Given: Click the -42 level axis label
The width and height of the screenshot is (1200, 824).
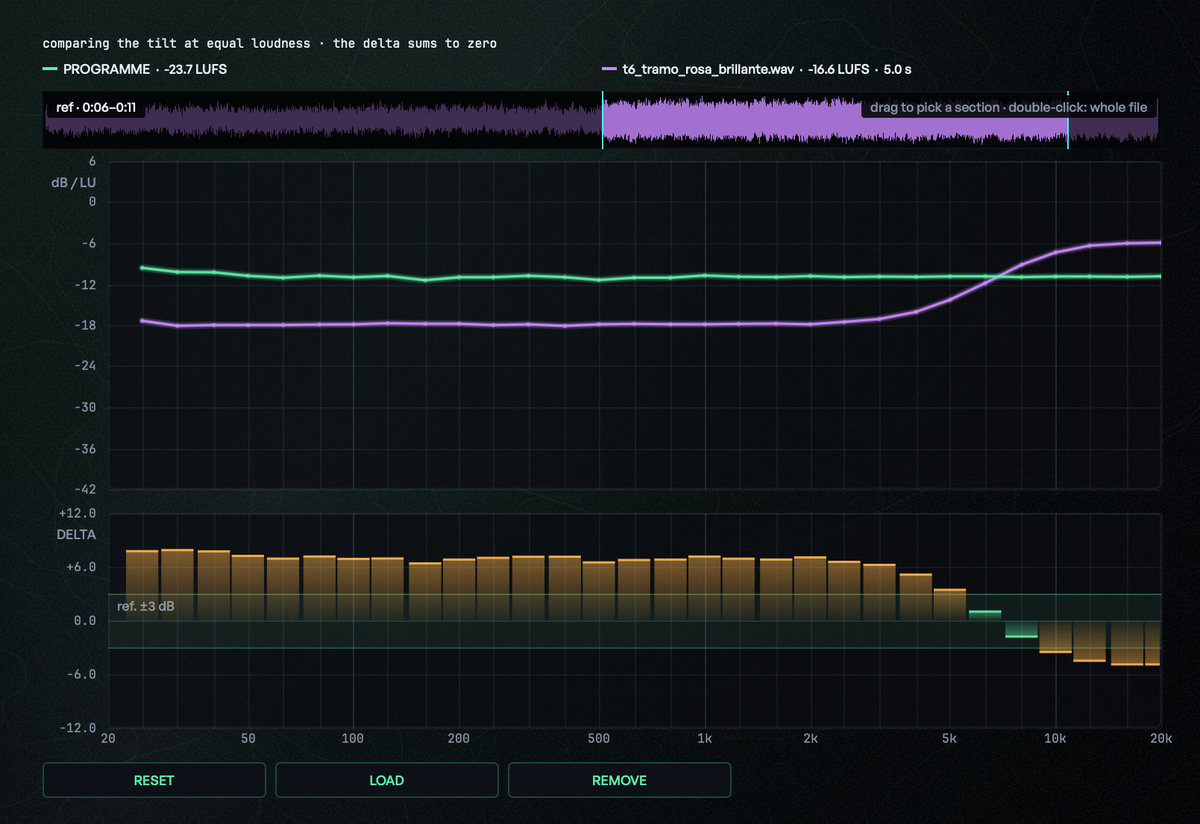Looking at the screenshot, I should [84, 489].
